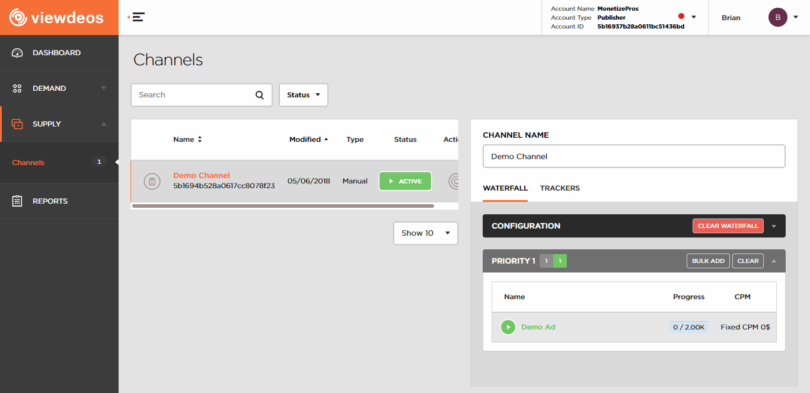Open the Demo Ad link
The width and height of the screenshot is (810, 393).
pyautogui.click(x=538, y=327)
